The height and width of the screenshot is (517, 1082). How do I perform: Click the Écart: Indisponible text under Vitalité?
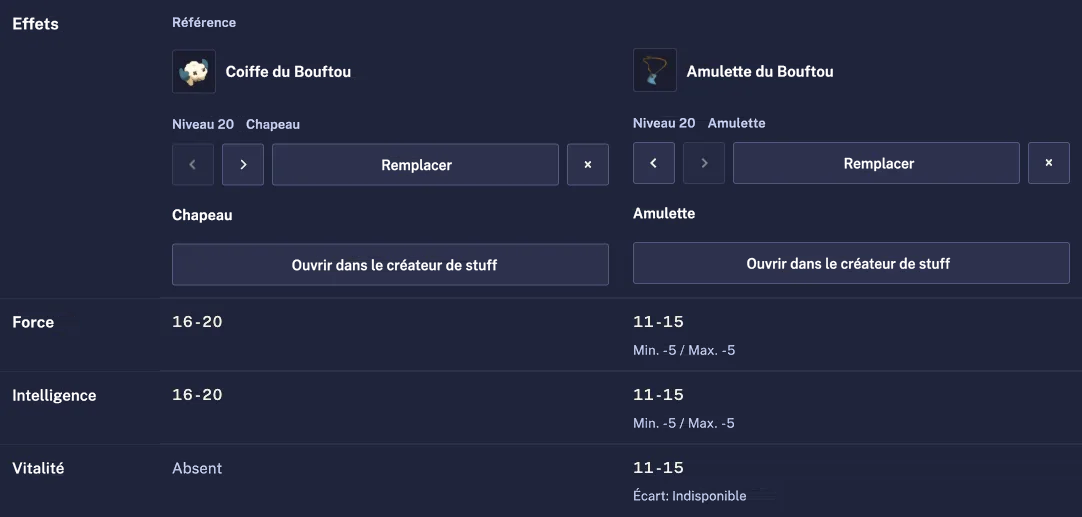coord(689,496)
